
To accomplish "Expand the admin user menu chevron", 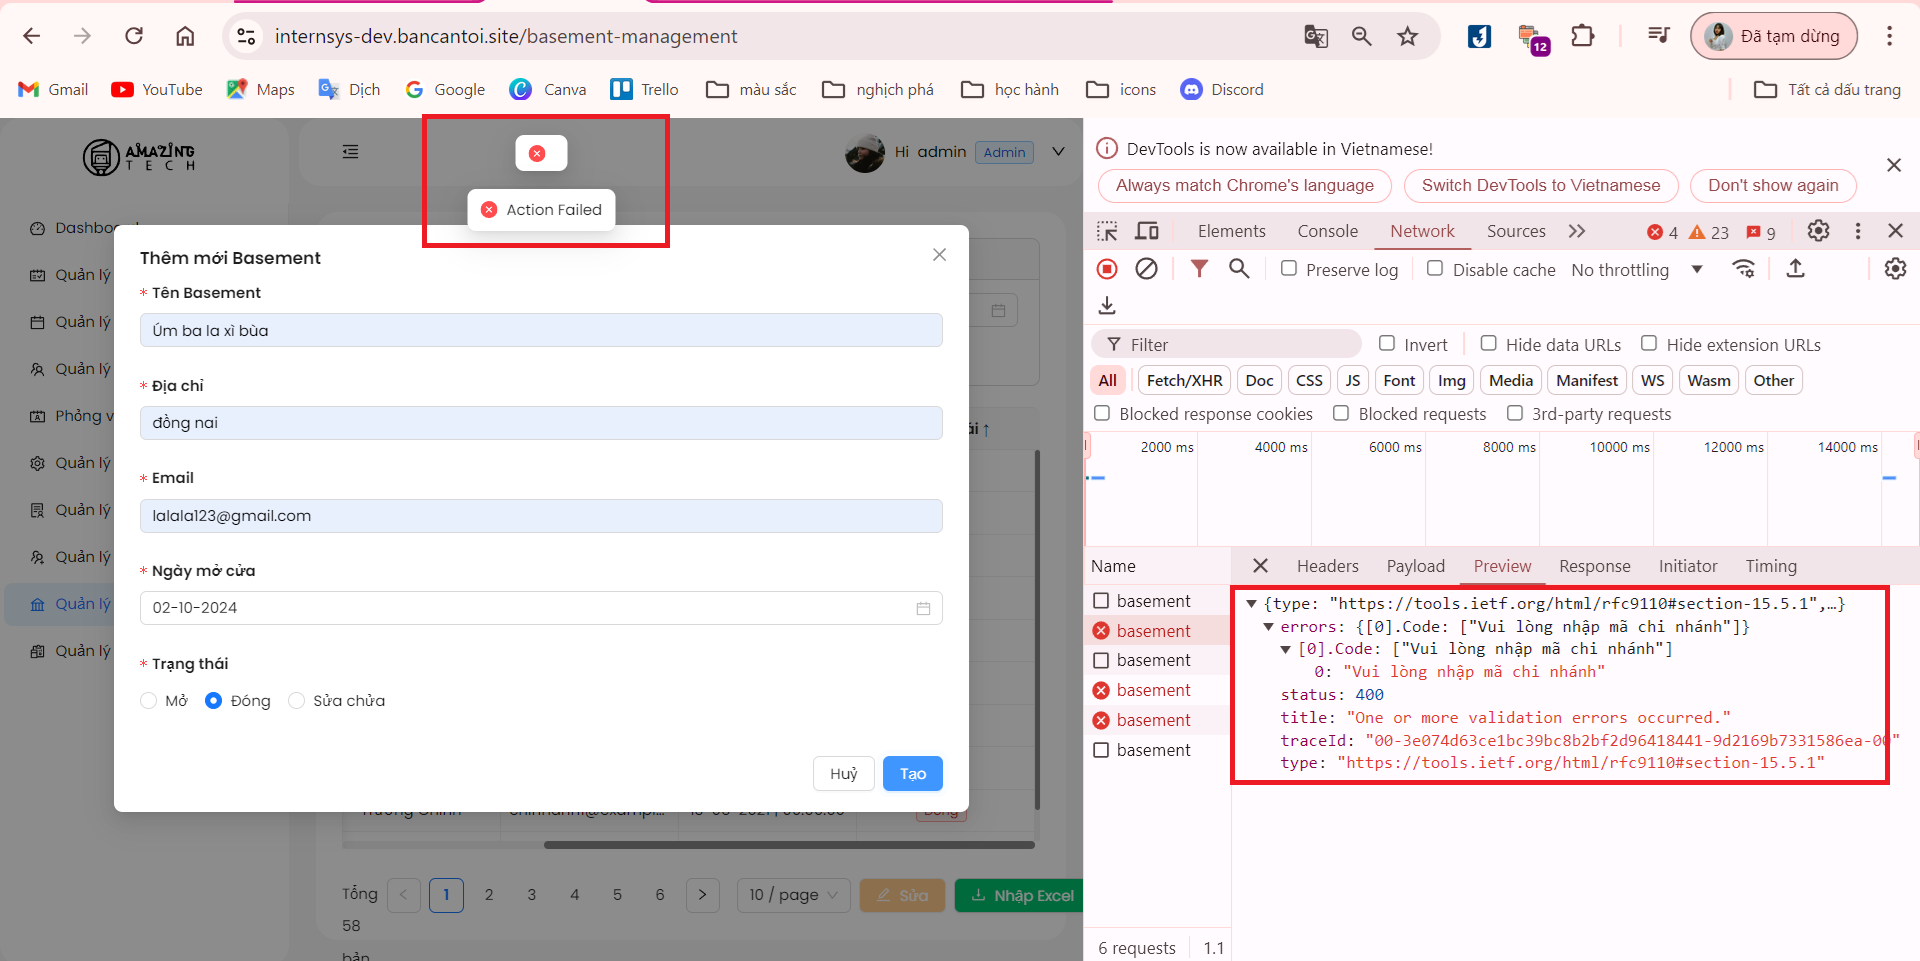I will click(x=1058, y=152).
